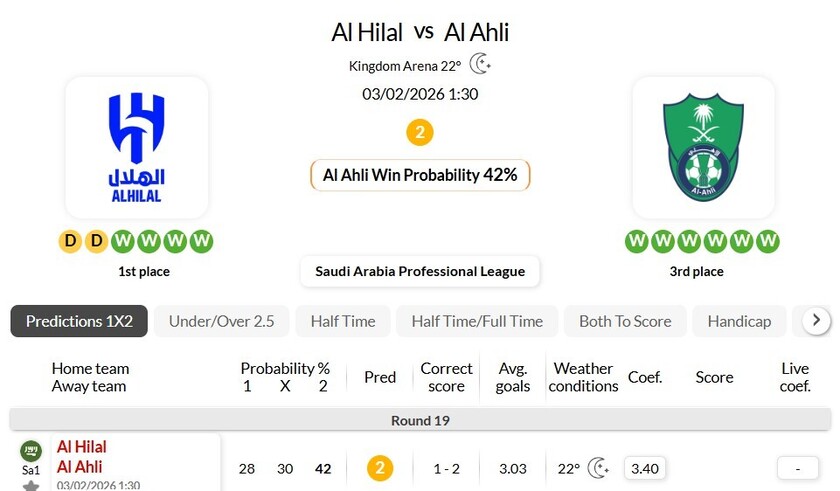Click the night weather moon icon near Kingdom Arena
840x491 pixels.
[480, 65]
